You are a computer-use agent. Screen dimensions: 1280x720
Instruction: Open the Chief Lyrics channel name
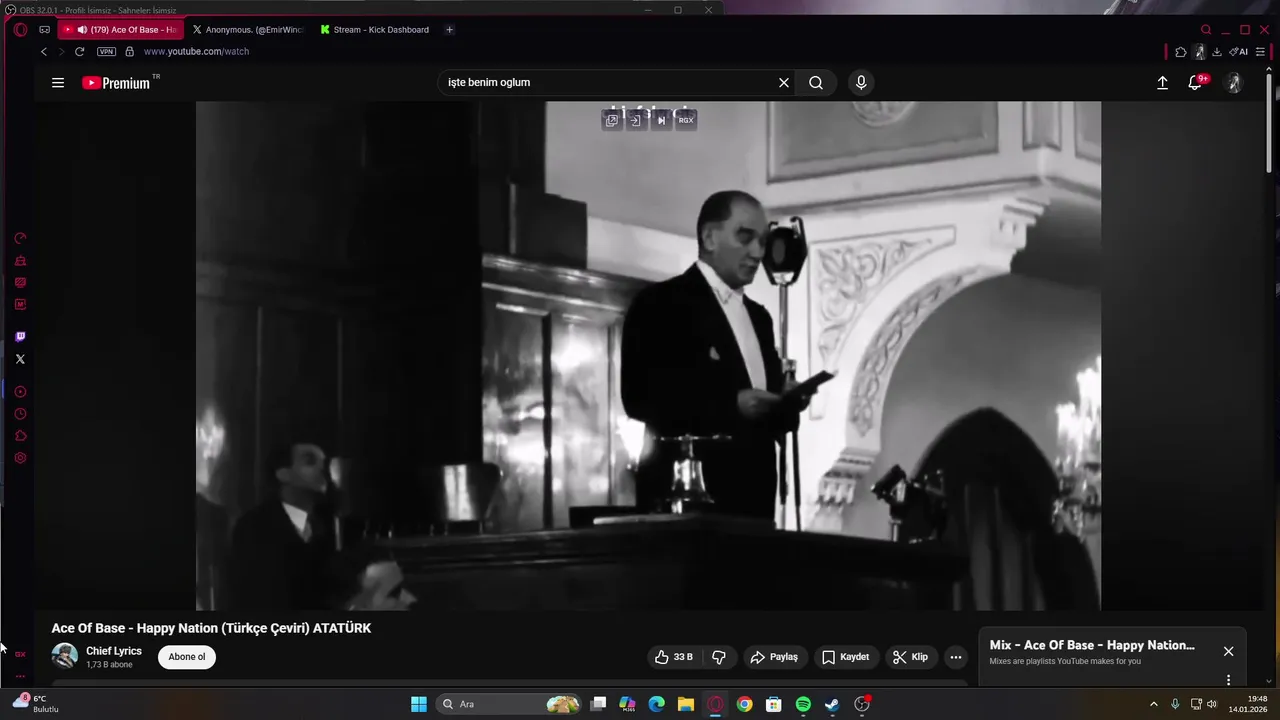(x=114, y=651)
